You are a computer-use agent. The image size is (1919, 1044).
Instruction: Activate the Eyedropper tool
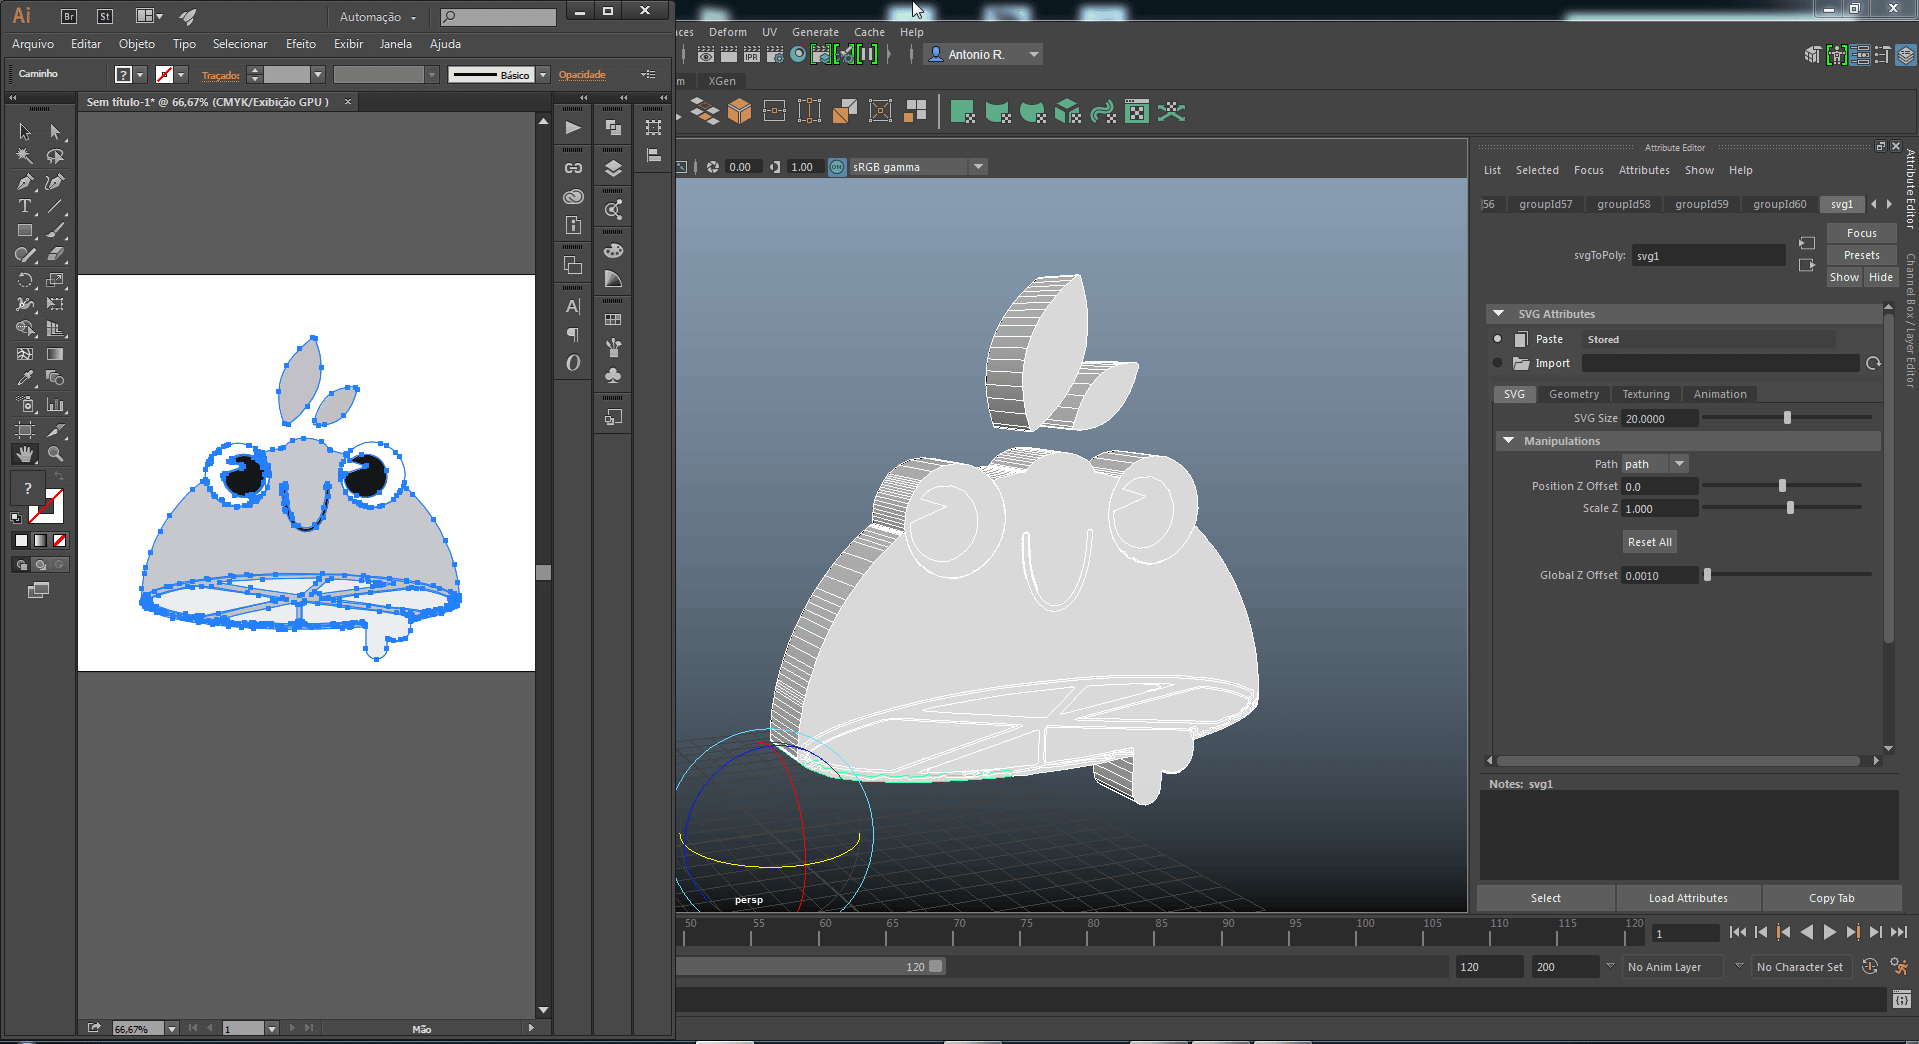pyautogui.click(x=25, y=378)
